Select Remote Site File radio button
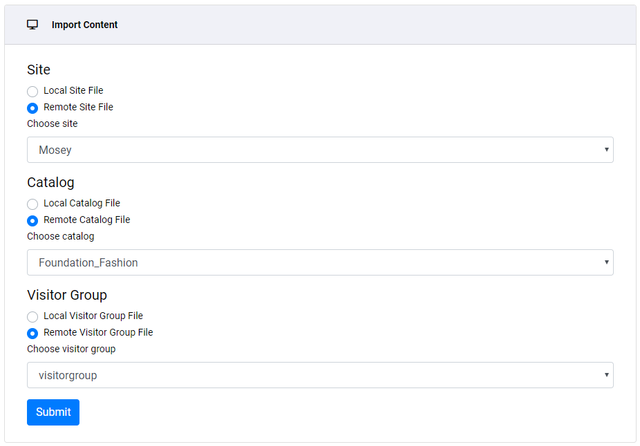The image size is (640, 446). pyautogui.click(x=33, y=107)
